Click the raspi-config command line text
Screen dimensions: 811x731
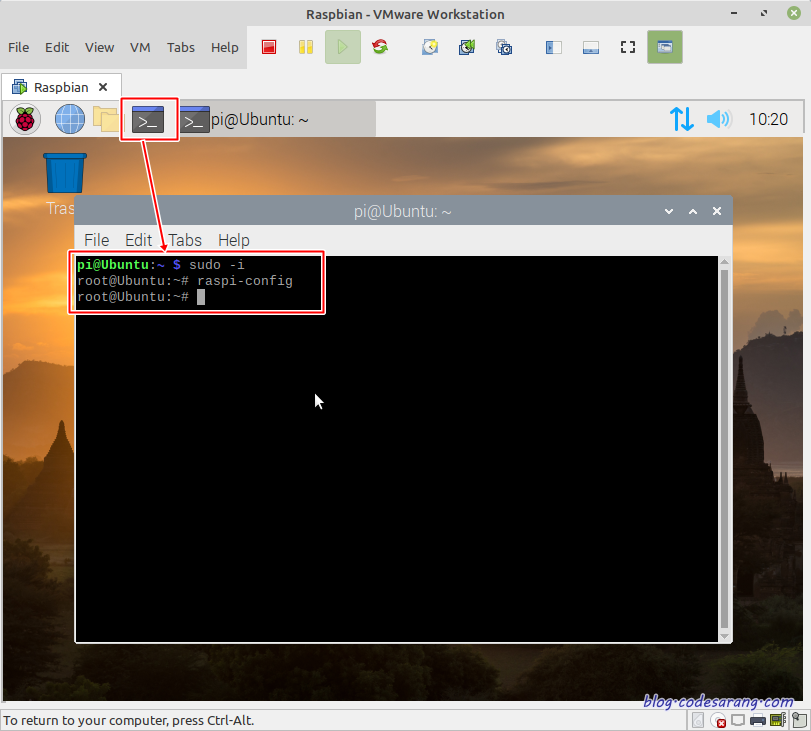point(245,281)
